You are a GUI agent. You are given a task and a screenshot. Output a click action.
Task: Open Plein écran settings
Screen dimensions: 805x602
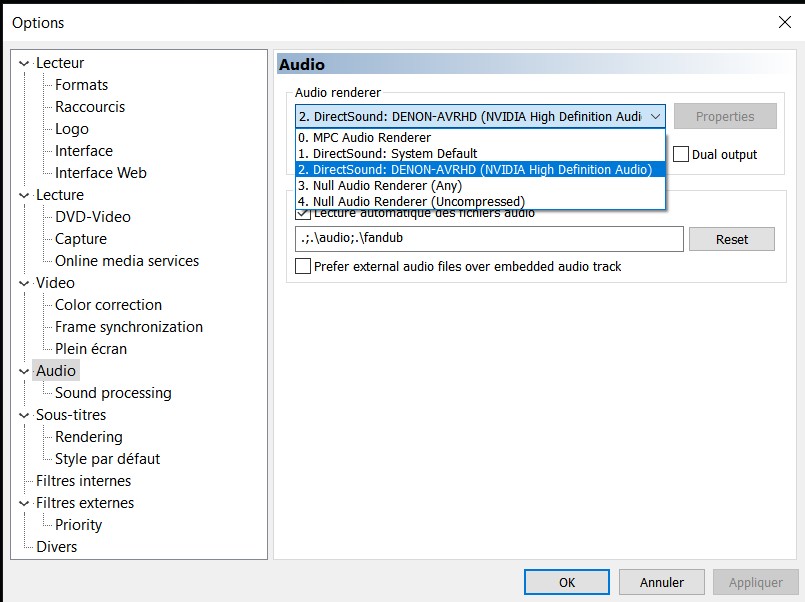point(91,349)
